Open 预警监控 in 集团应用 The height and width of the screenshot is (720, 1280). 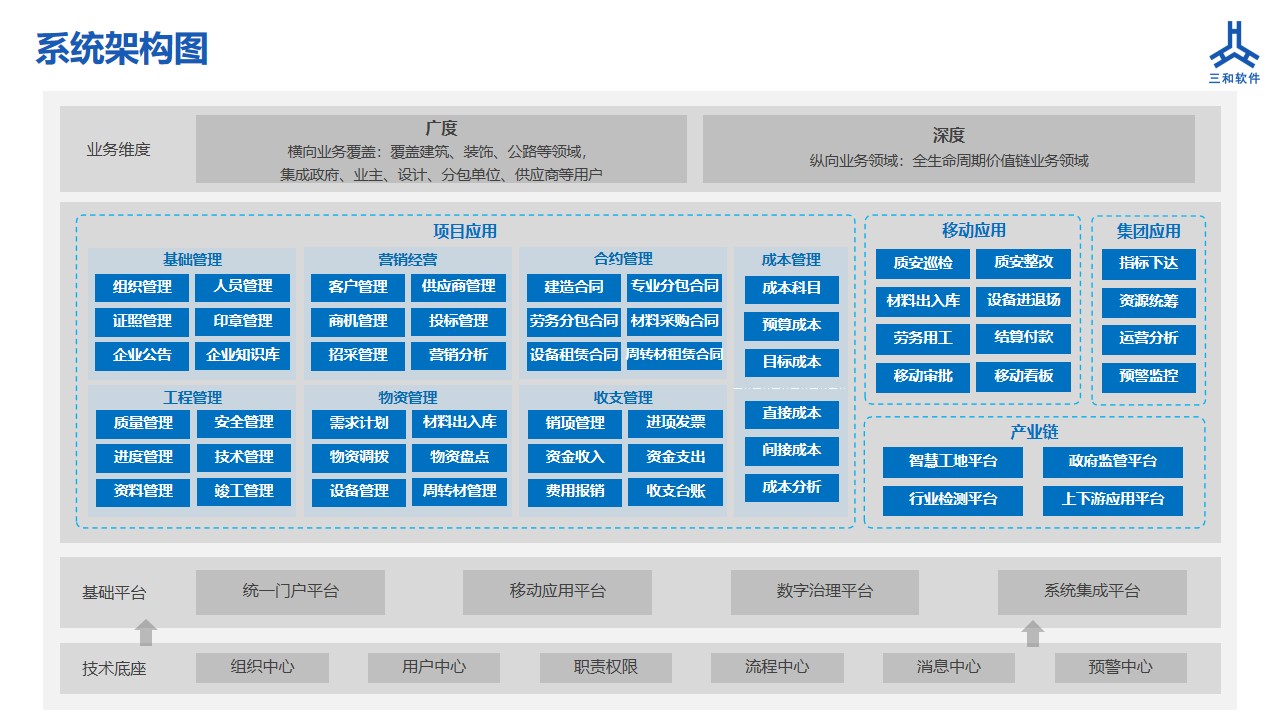point(1149,377)
